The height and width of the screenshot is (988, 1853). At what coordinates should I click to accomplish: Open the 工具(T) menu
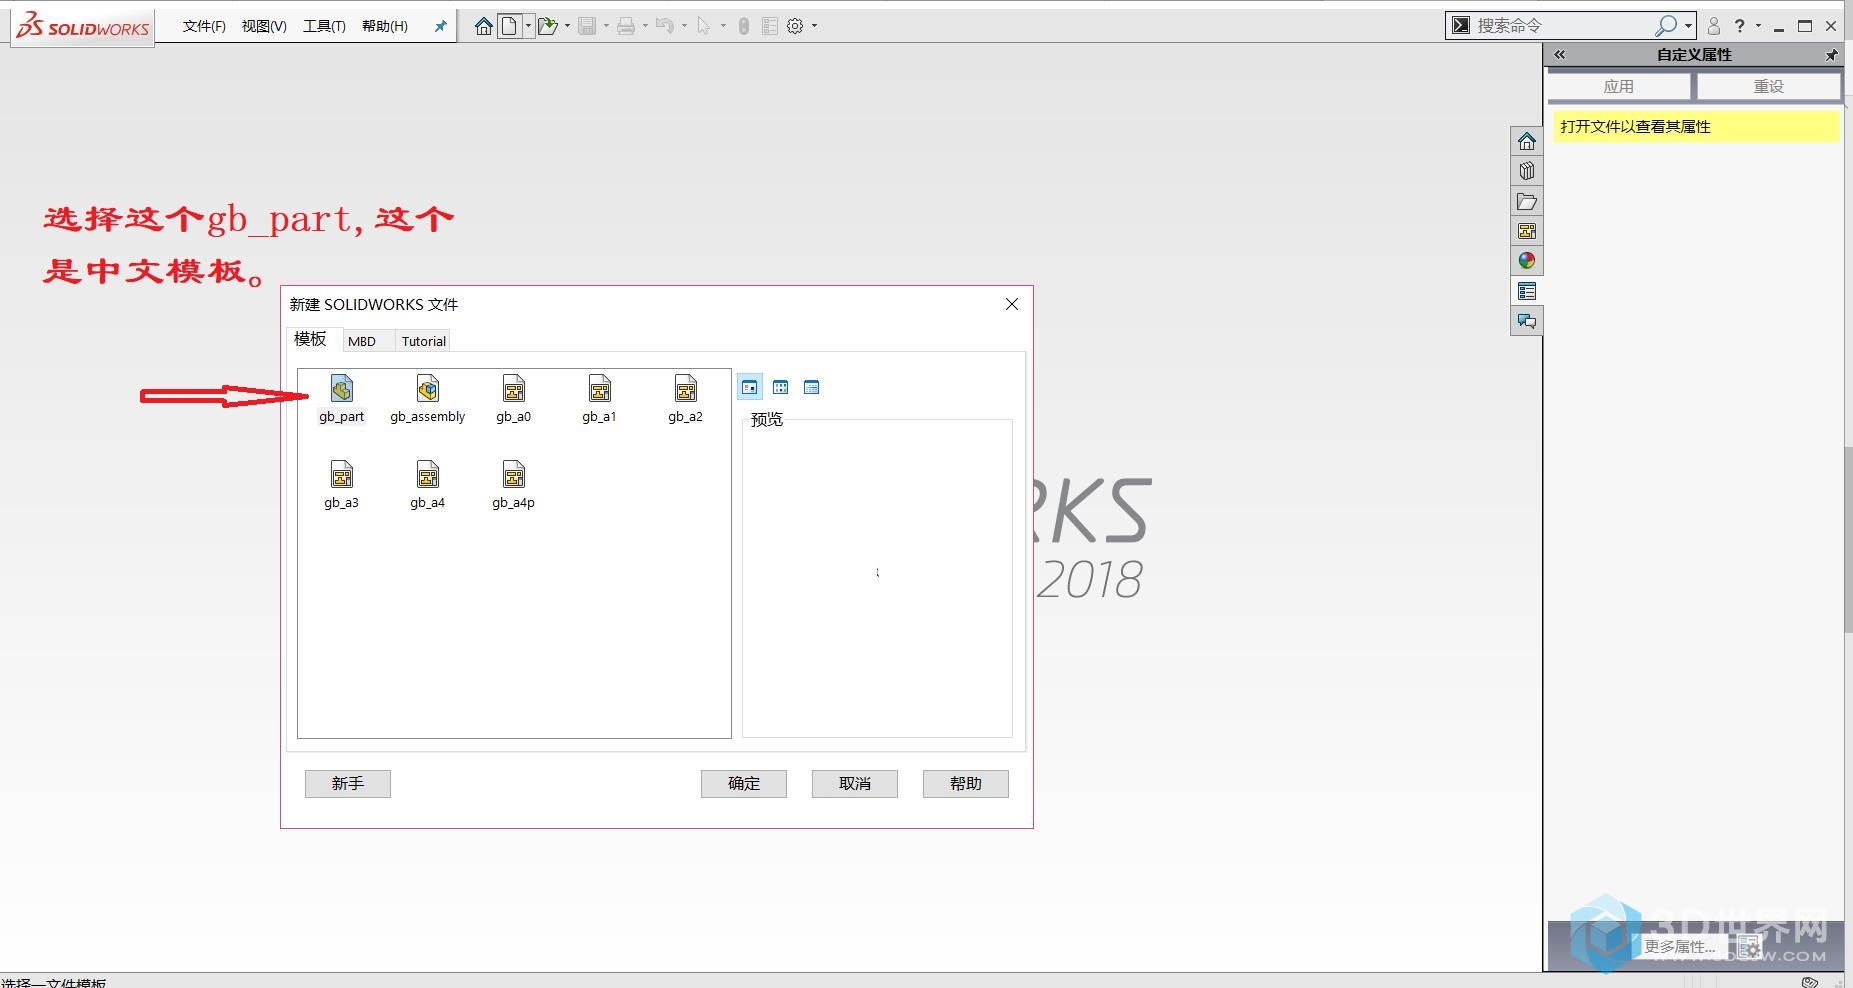click(x=324, y=26)
